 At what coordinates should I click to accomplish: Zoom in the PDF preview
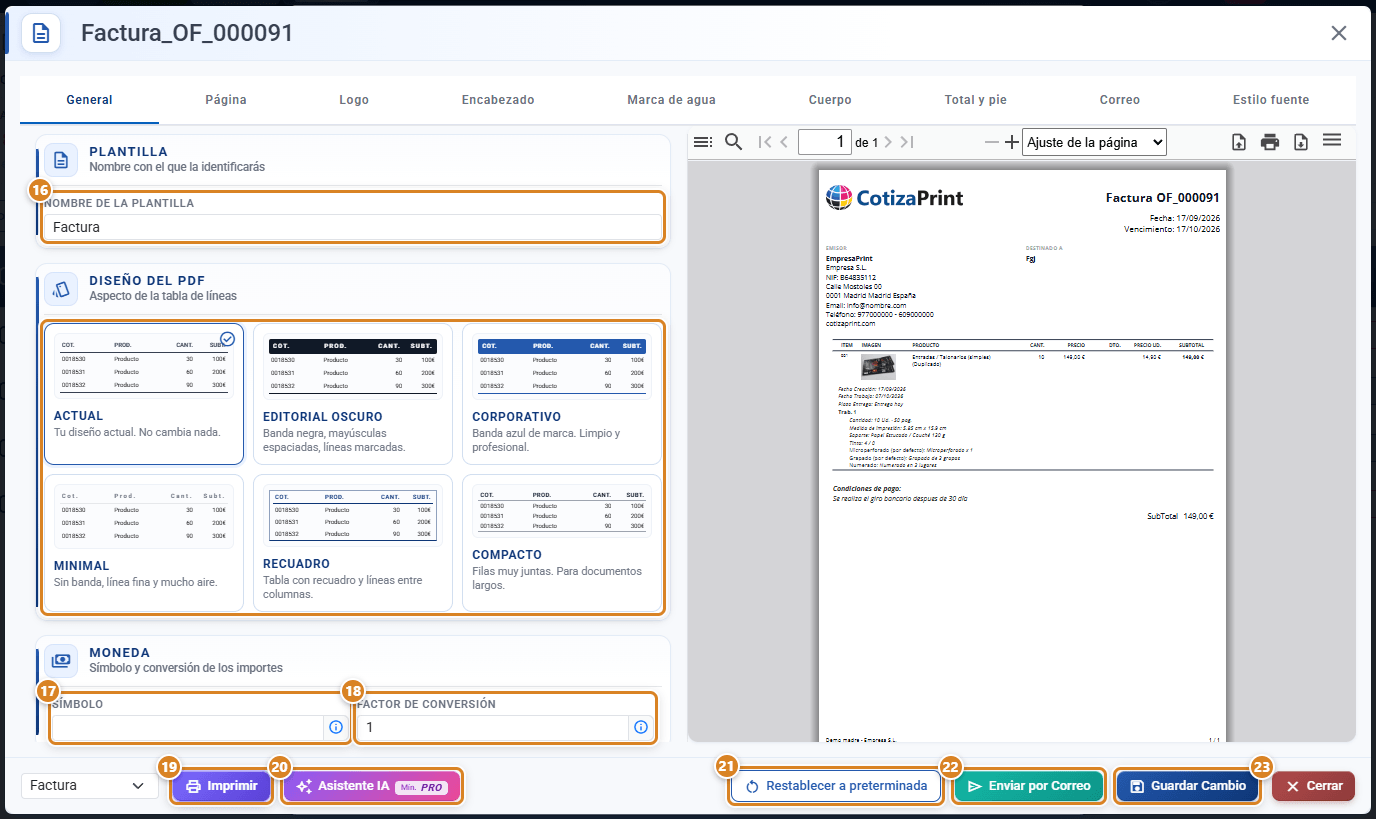pyautogui.click(x=1012, y=142)
